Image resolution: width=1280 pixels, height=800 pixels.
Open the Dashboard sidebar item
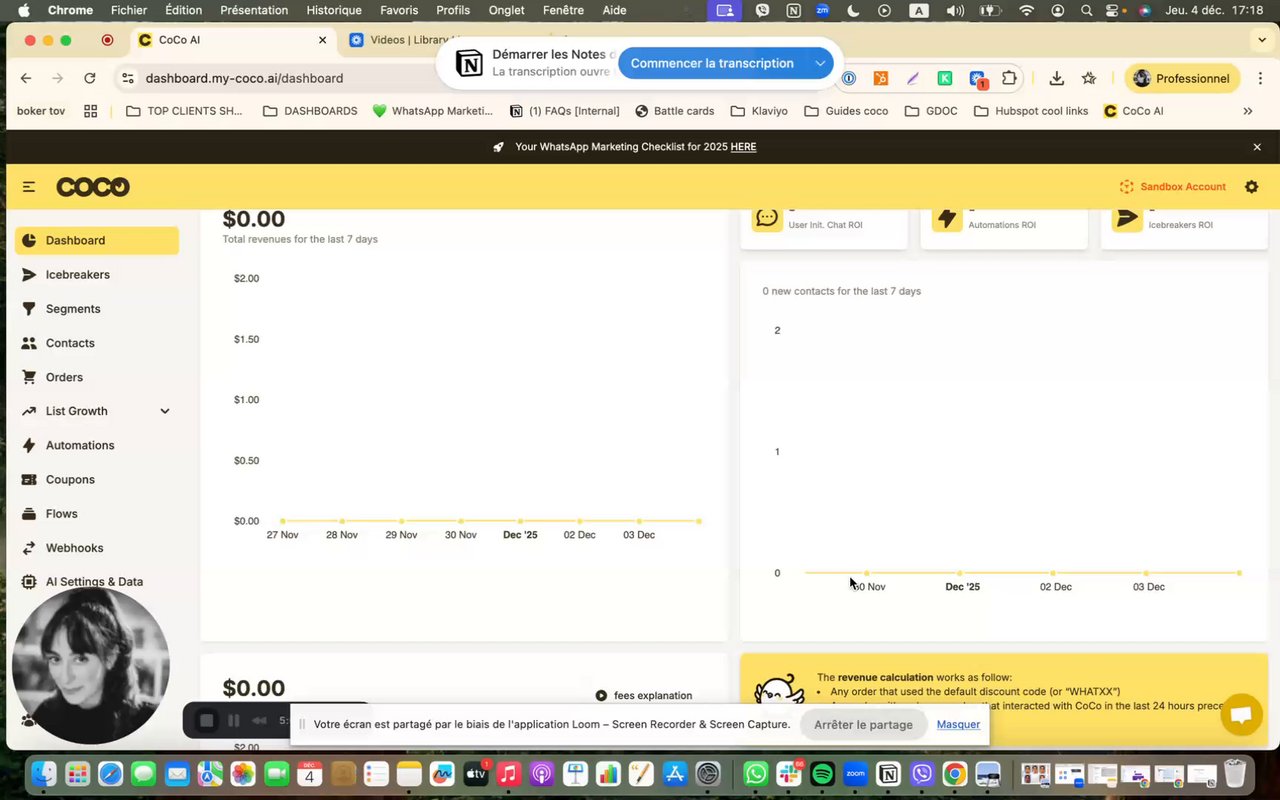pyautogui.click(x=97, y=240)
